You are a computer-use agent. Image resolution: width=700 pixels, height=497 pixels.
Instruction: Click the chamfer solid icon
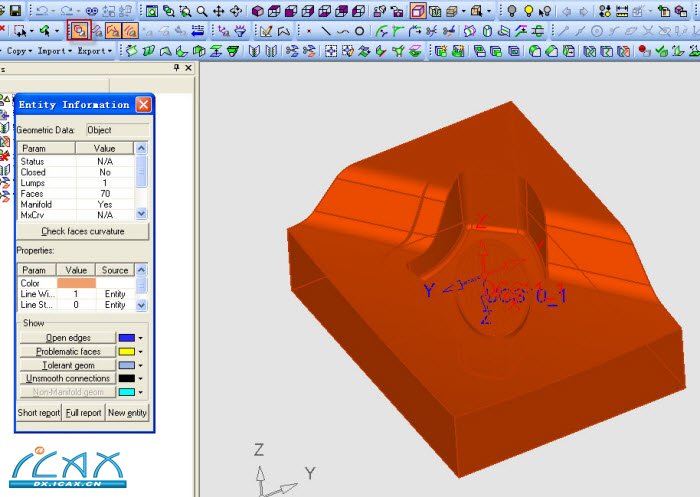pyautogui.click(x=551, y=51)
